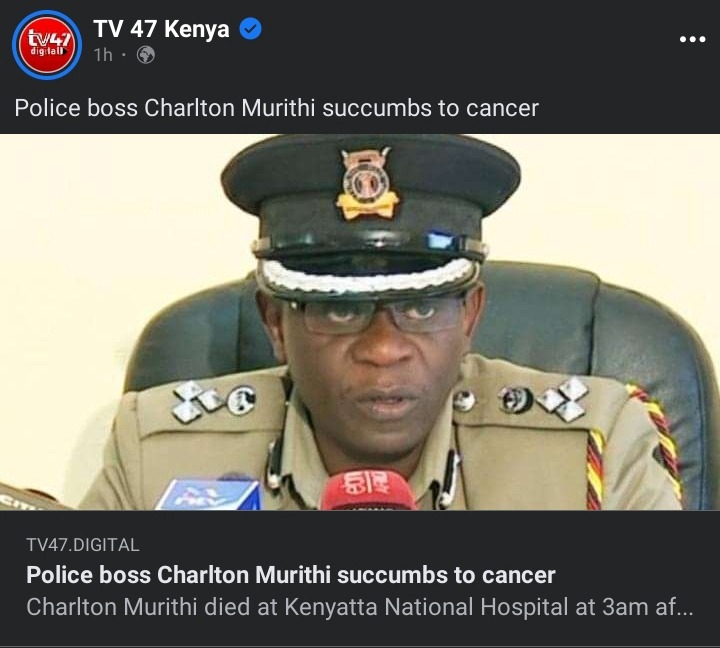Open the article preview photo
The image size is (720, 648).
click(360, 322)
